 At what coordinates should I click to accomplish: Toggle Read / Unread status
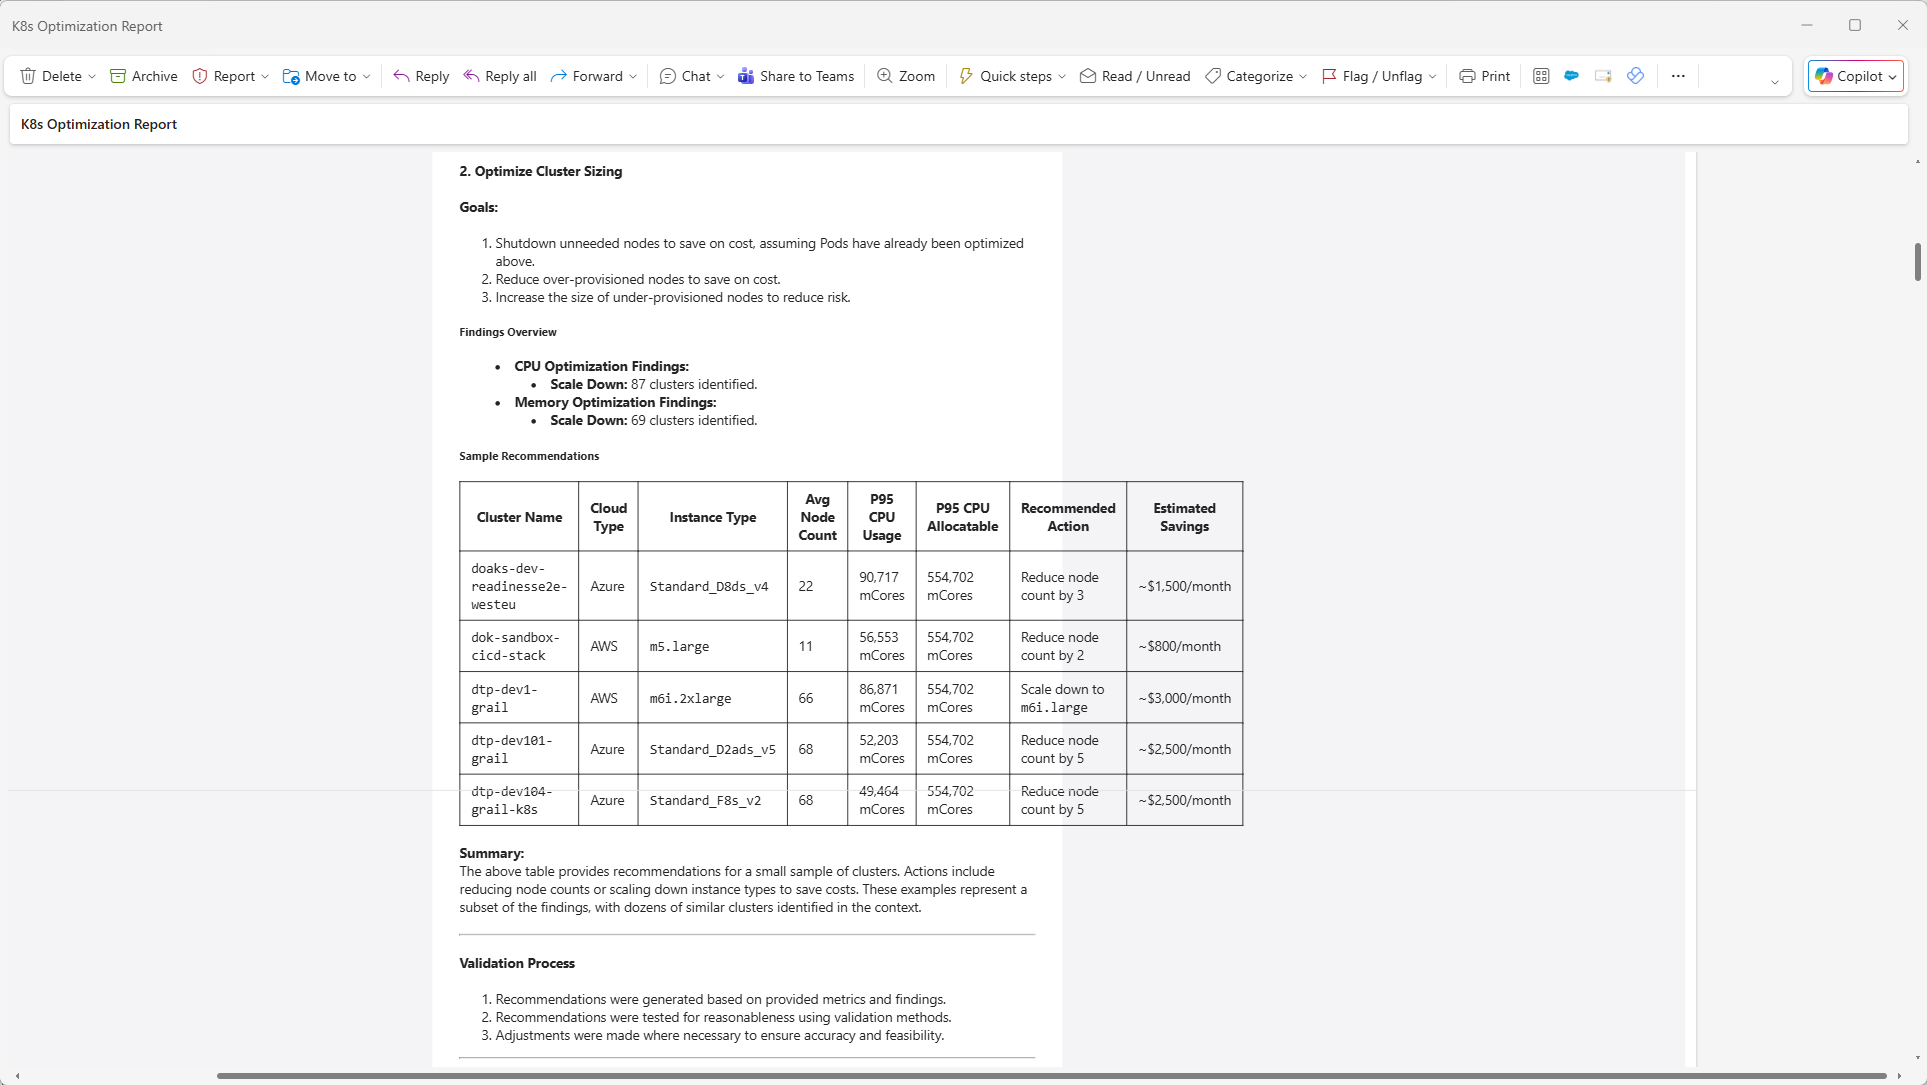(x=1134, y=76)
